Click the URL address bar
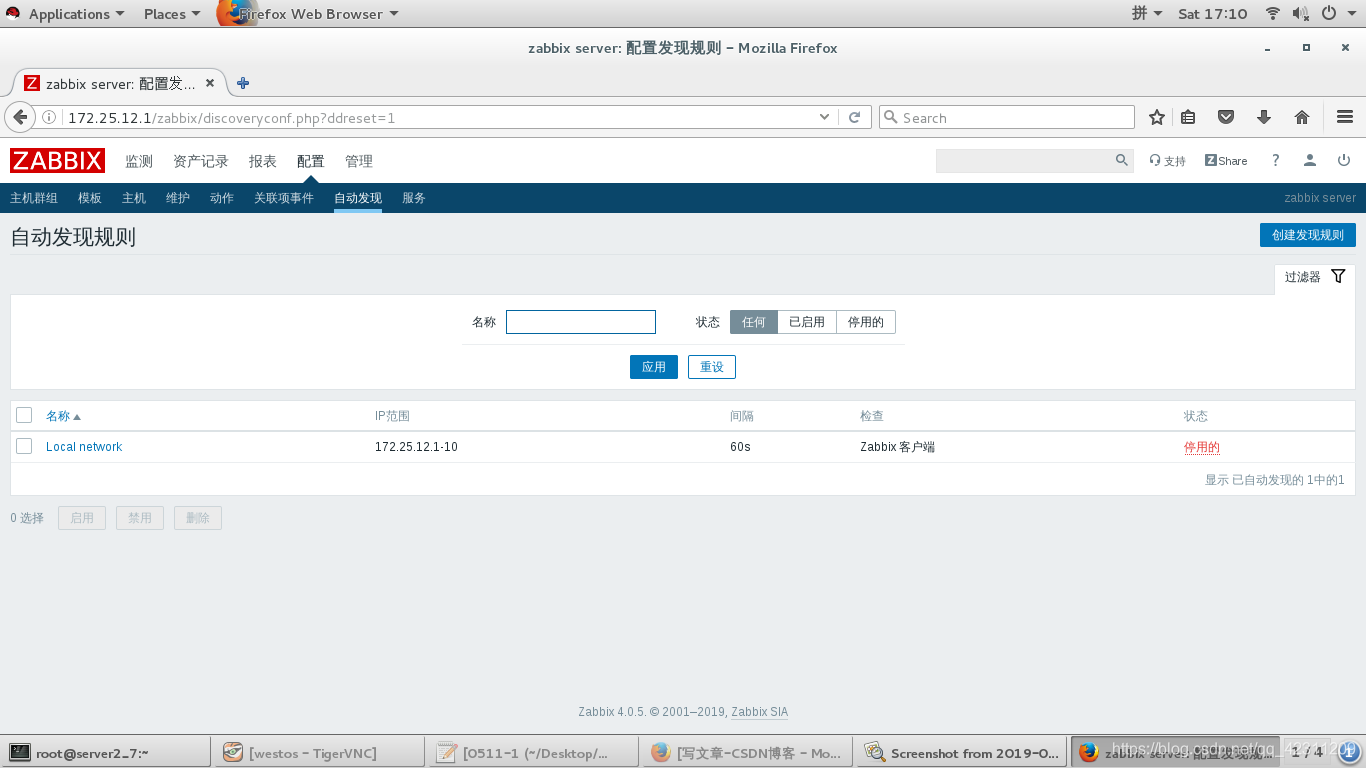Viewport: 1366px width, 768px height. tap(440, 117)
